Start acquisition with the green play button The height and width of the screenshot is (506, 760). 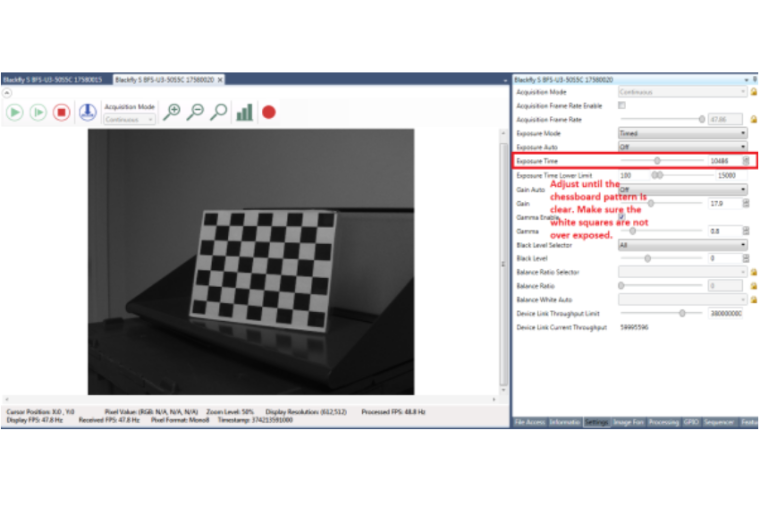tap(15, 112)
